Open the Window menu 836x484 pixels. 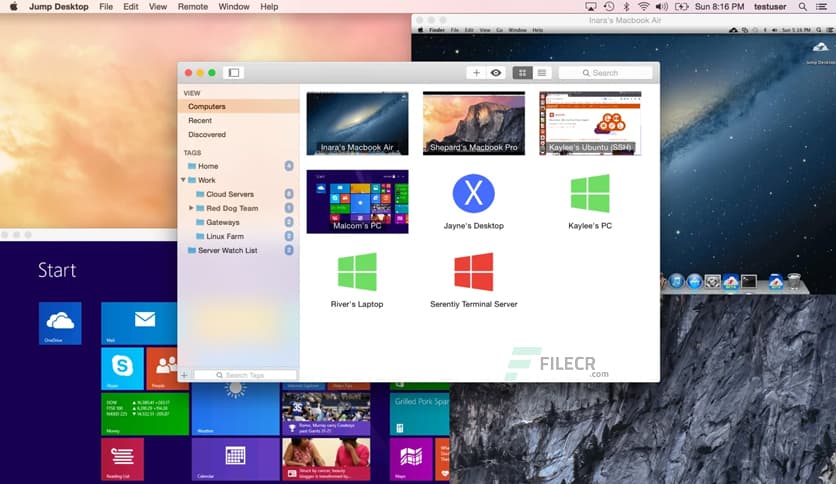tap(234, 6)
